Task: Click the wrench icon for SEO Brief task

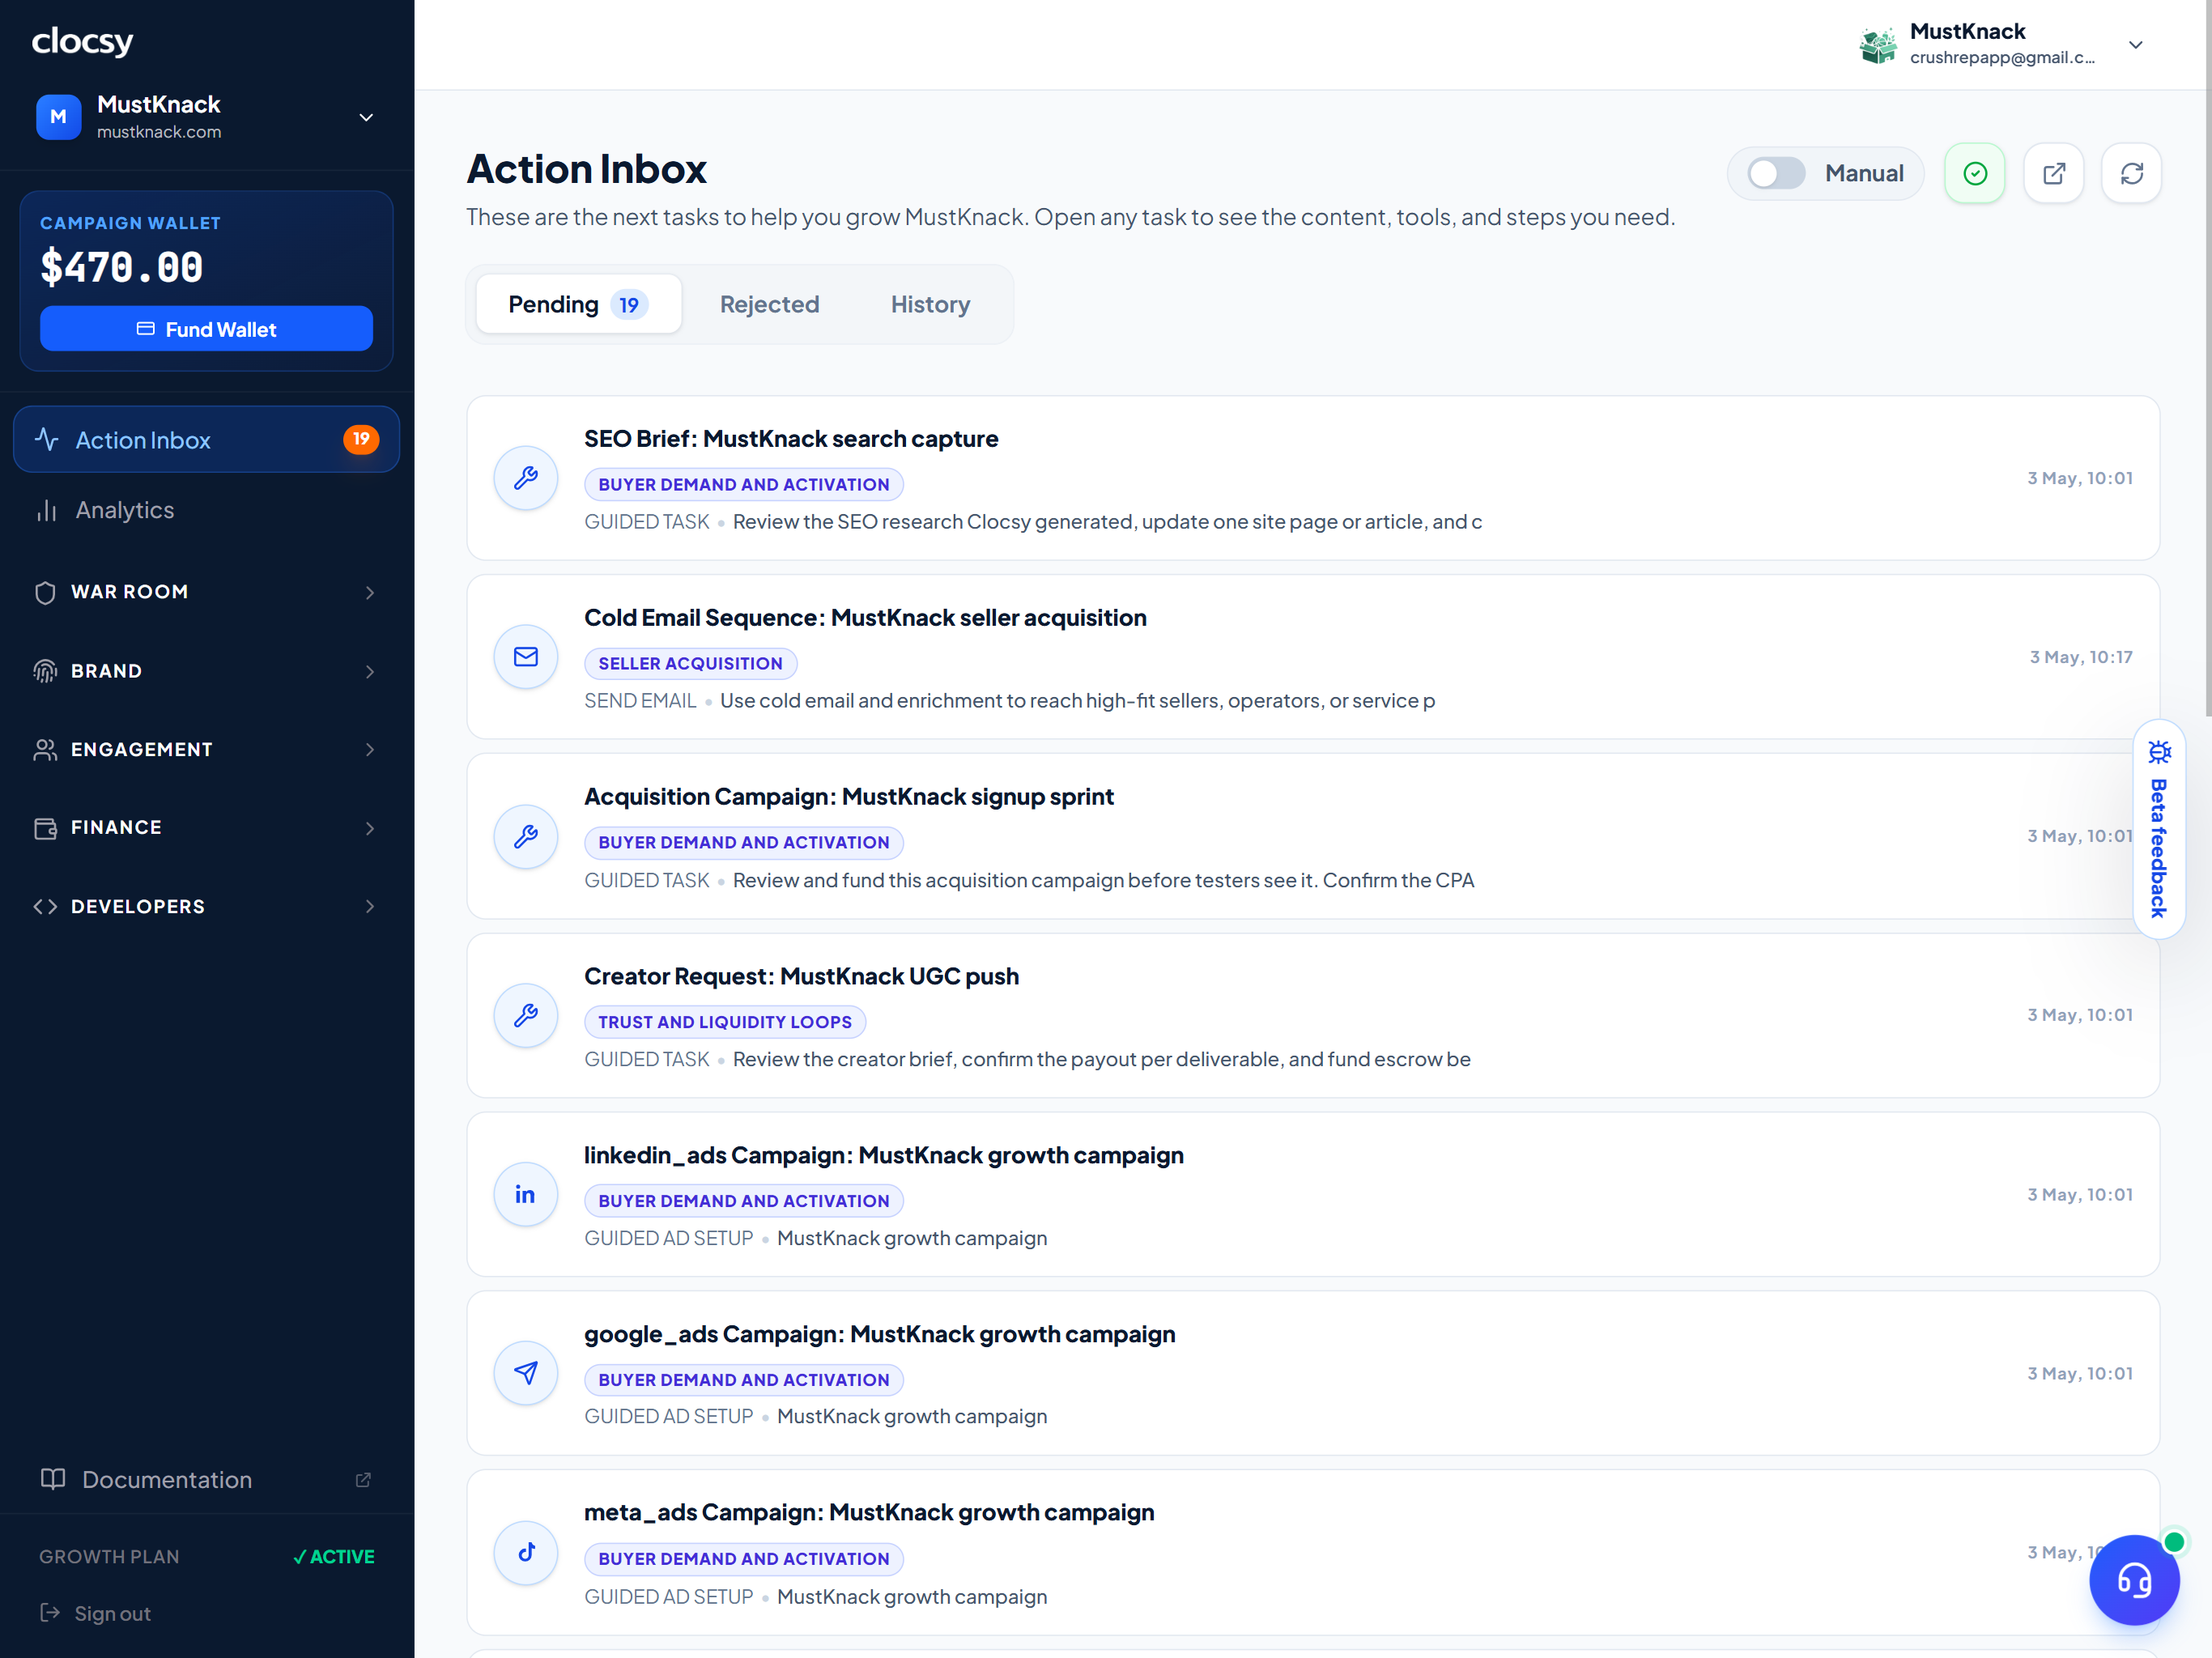Action: (525, 478)
